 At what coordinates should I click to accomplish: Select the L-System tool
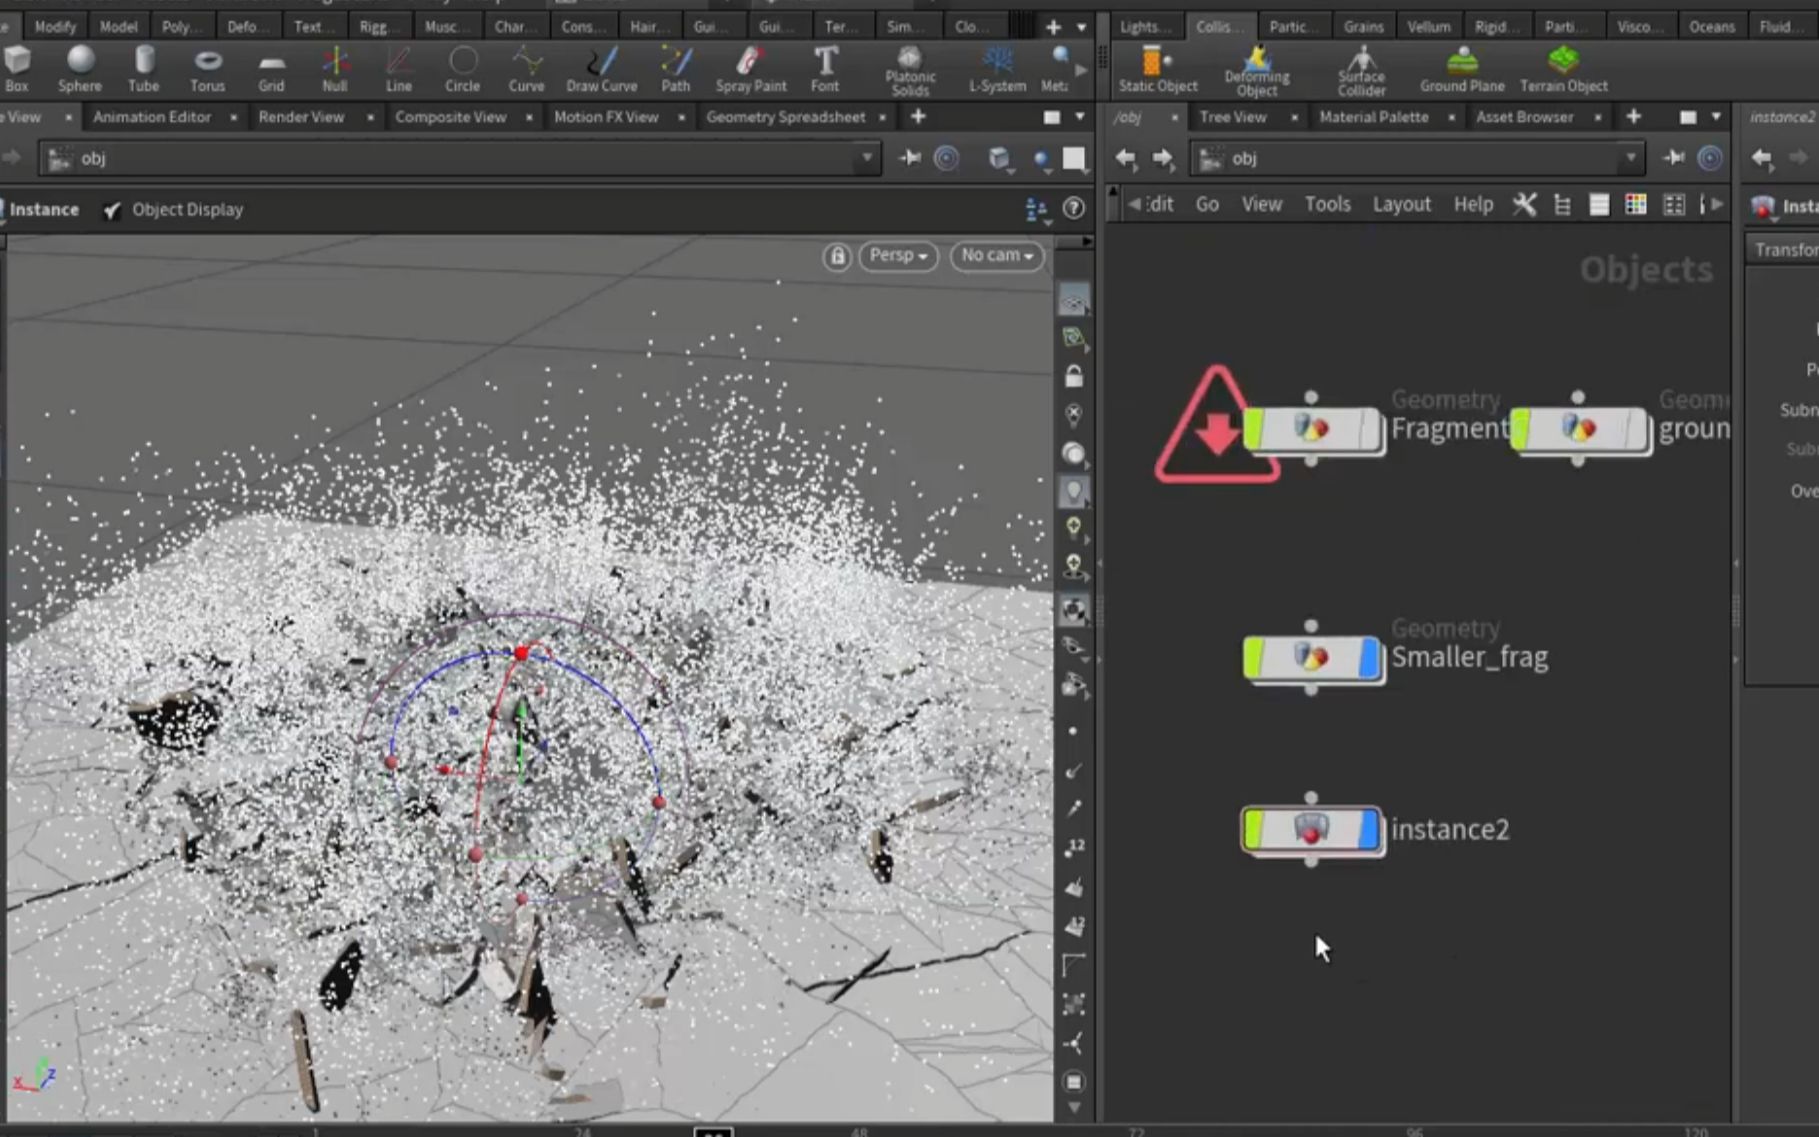pyautogui.click(x=995, y=68)
